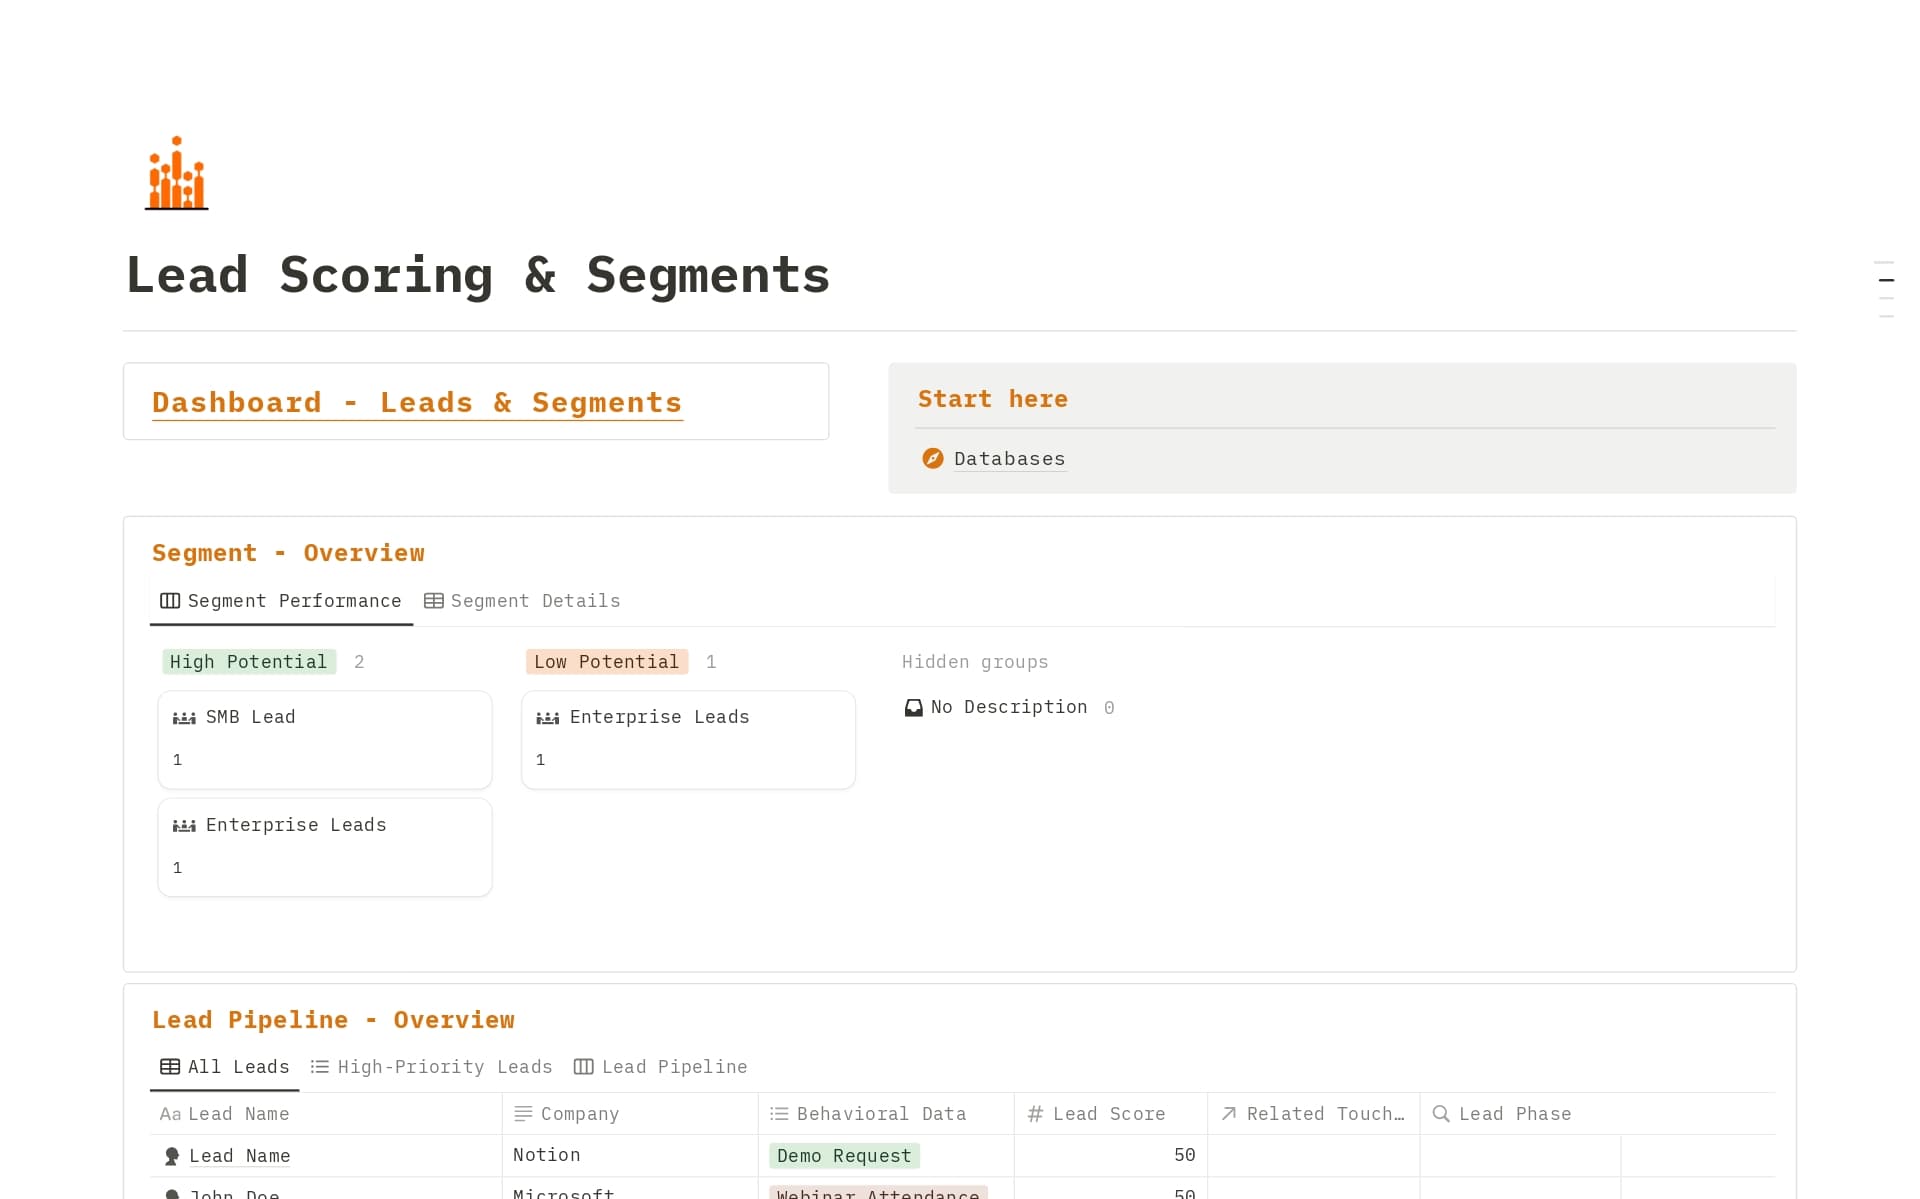Open the Lead Name column header menu
Image resolution: width=1920 pixels, height=1199 pixels.
click(x=325, y=1114)
